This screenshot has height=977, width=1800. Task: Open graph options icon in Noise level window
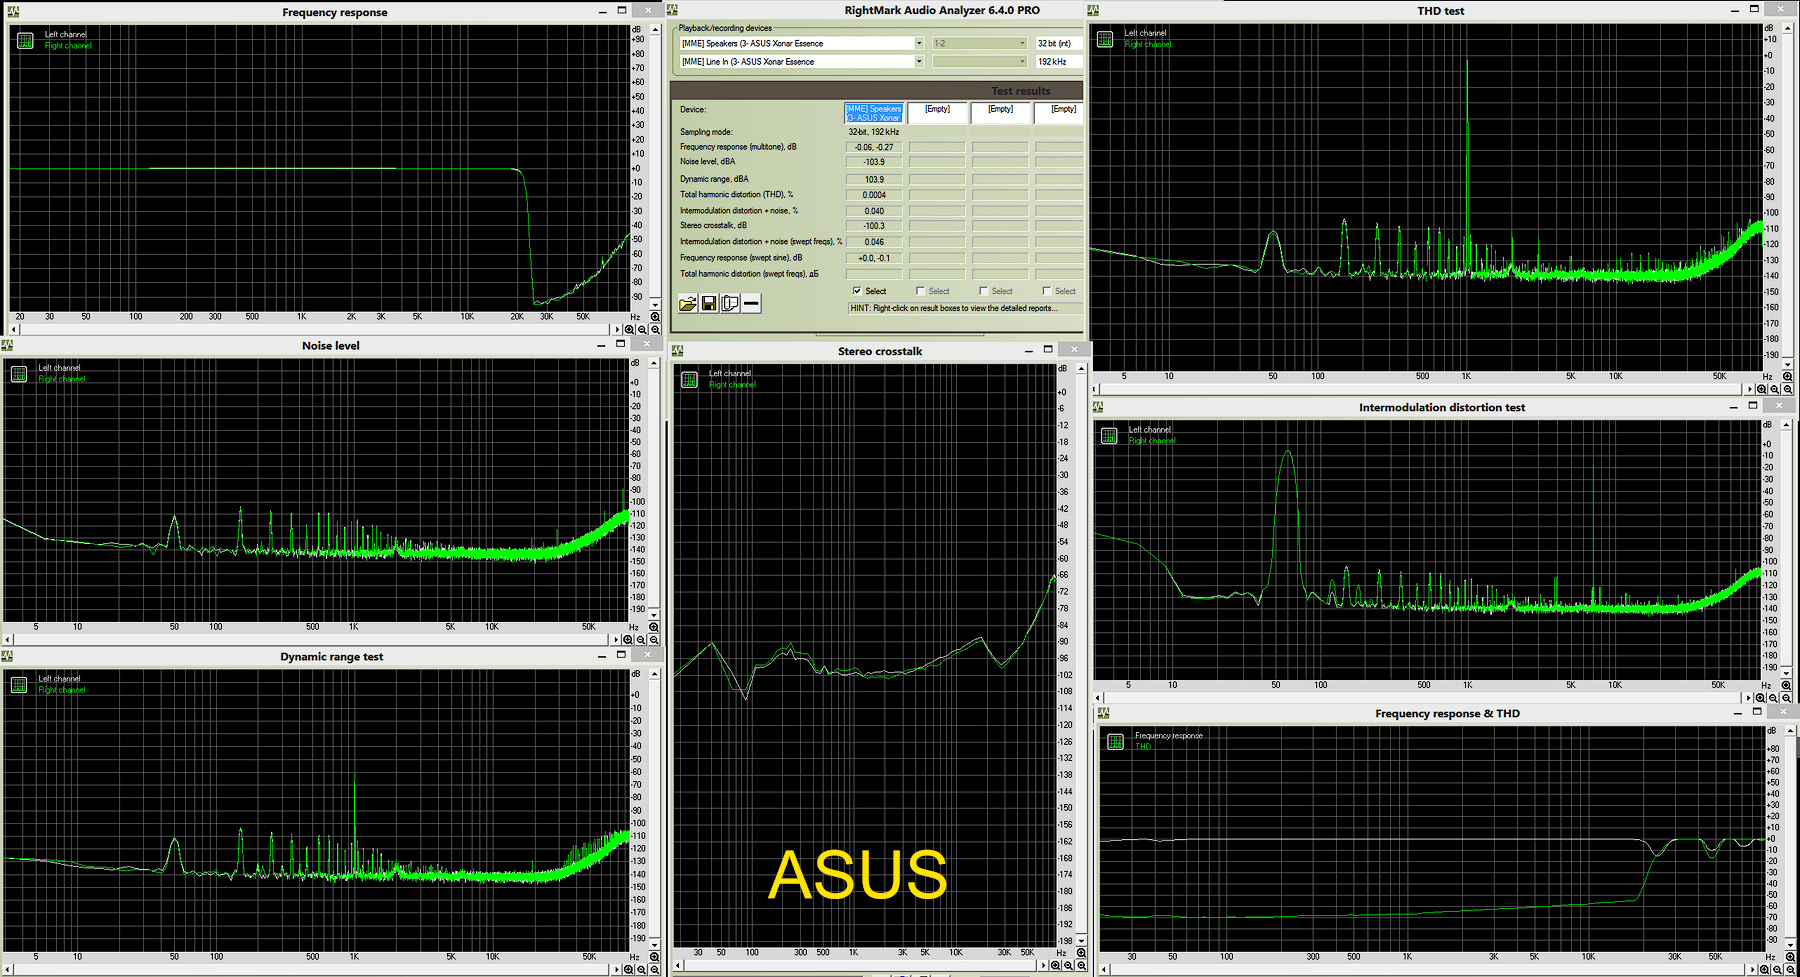pyautogui.click(x=18, y=374)
